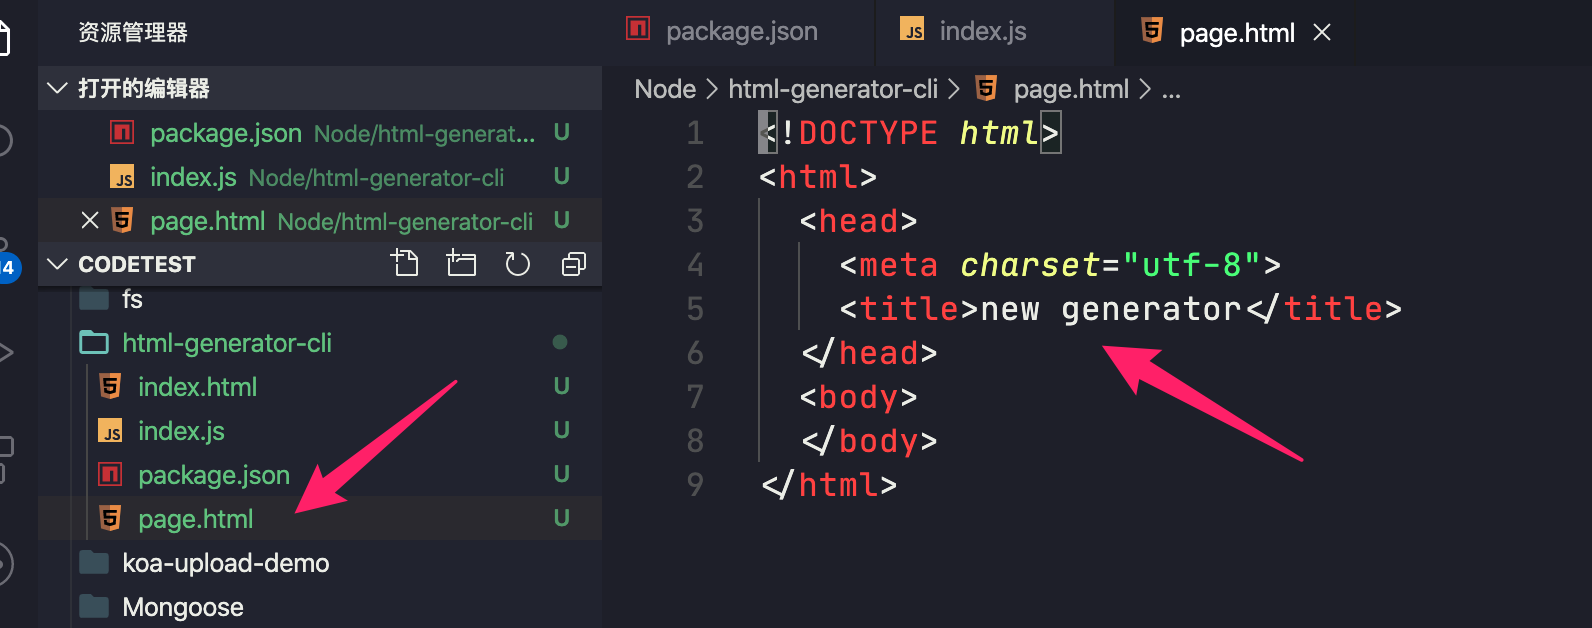Screen dimensions: 1592x628
Task: Click the New Folder icon in CODETEST header
Action: pos(461,264)
